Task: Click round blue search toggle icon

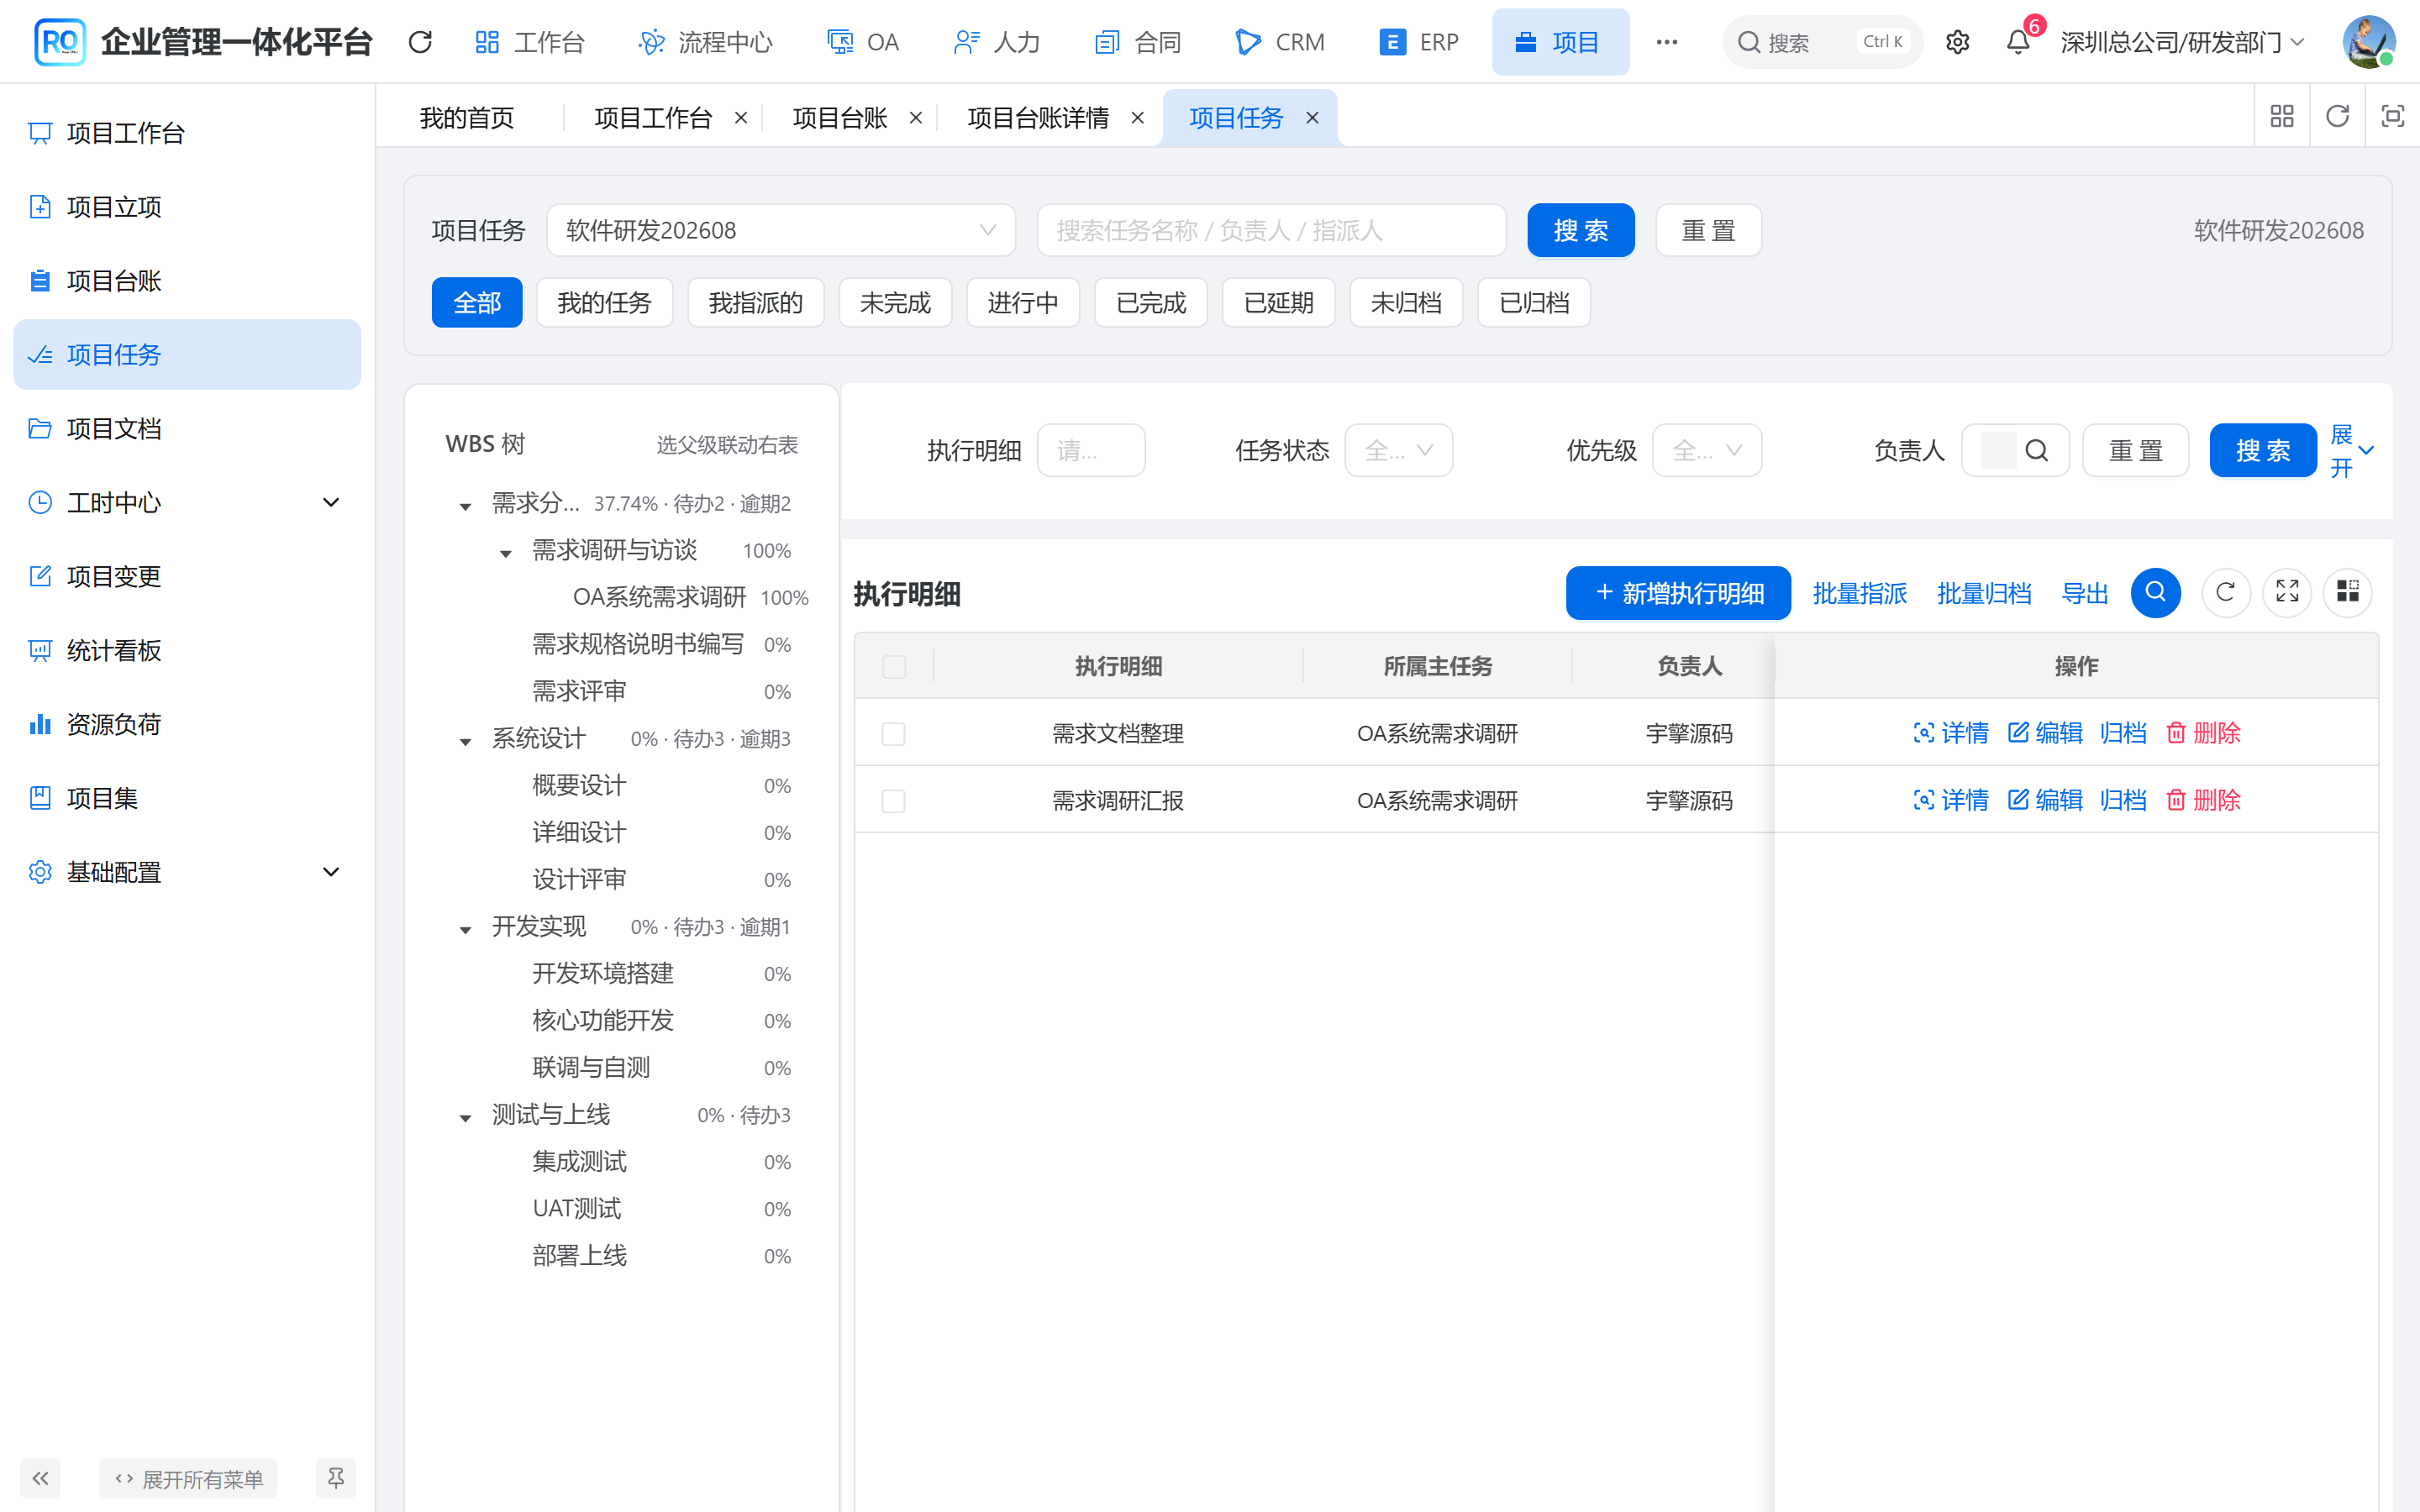Action: [2155, 593]
